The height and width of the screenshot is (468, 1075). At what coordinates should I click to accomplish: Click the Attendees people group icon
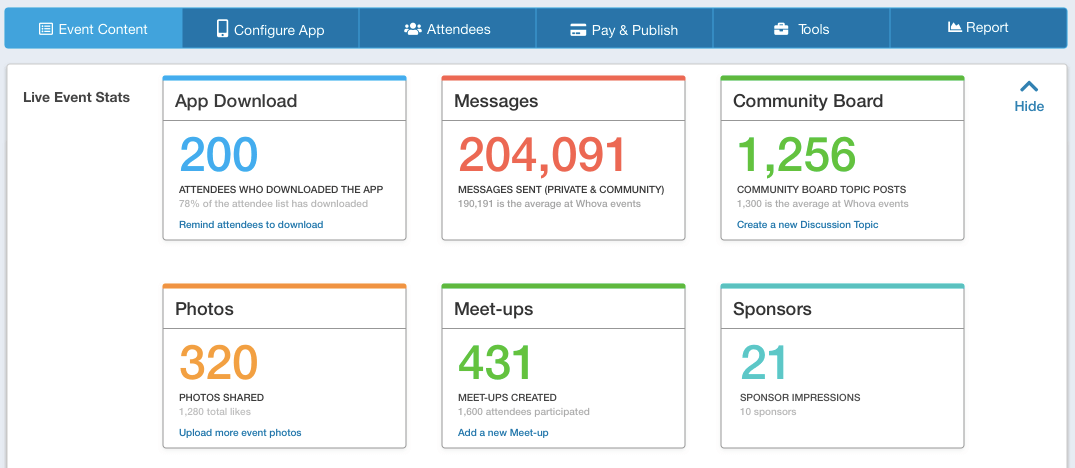point(412,29)
